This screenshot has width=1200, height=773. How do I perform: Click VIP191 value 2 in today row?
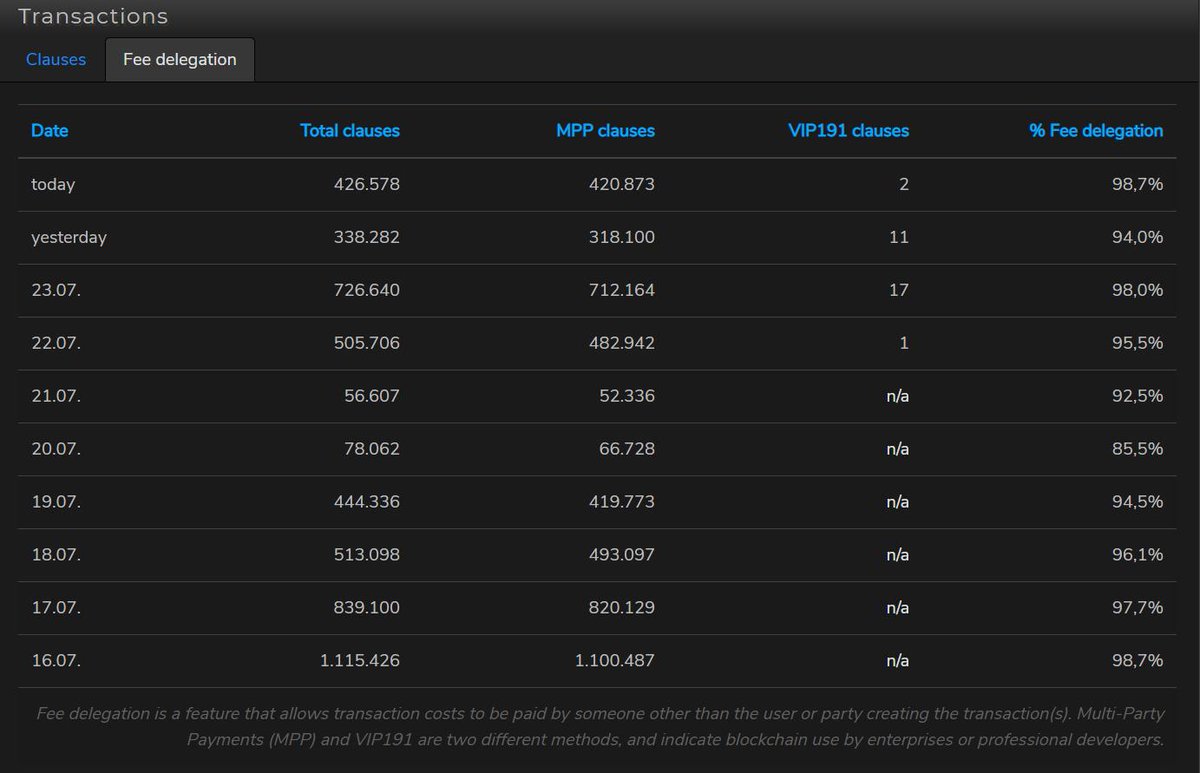(x=904, y=184)
